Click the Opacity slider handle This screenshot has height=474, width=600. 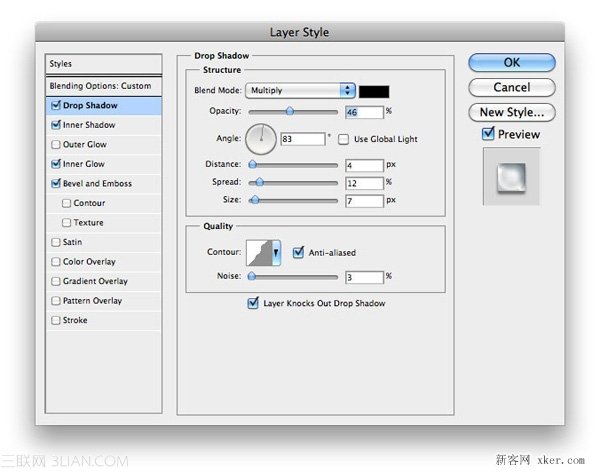click(290, 111)
